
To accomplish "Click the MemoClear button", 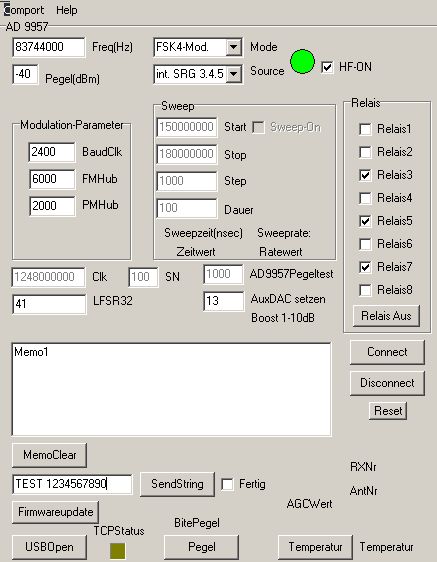I will pyautogui.click(x=49, y=455).
